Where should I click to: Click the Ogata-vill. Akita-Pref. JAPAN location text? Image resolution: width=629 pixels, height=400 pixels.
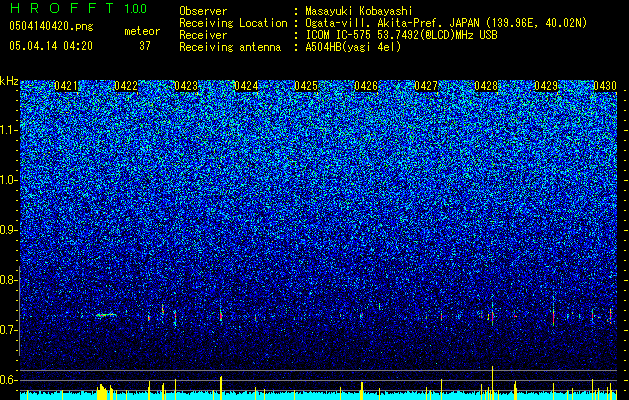446,23
